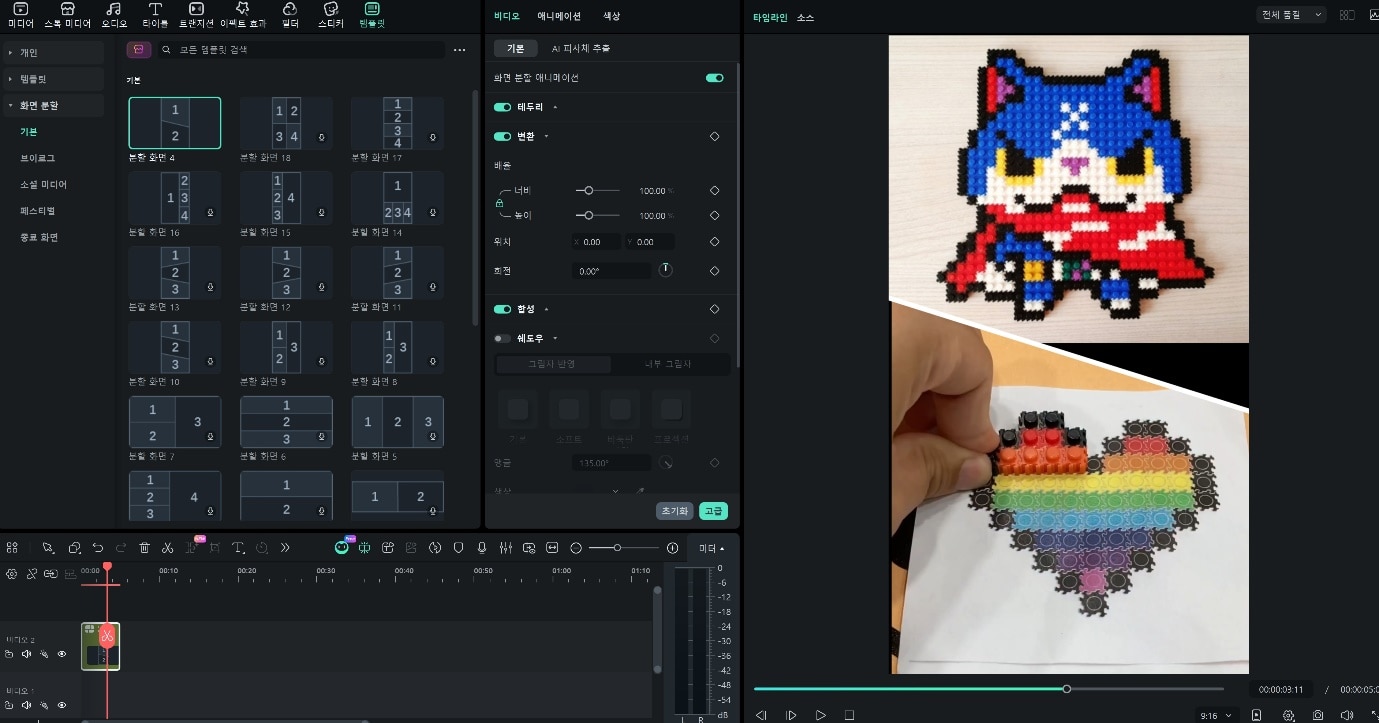Expand the 개인 tree item
Image resolution: width=1379 pixels, height=723 pixels.
(10, 52)
